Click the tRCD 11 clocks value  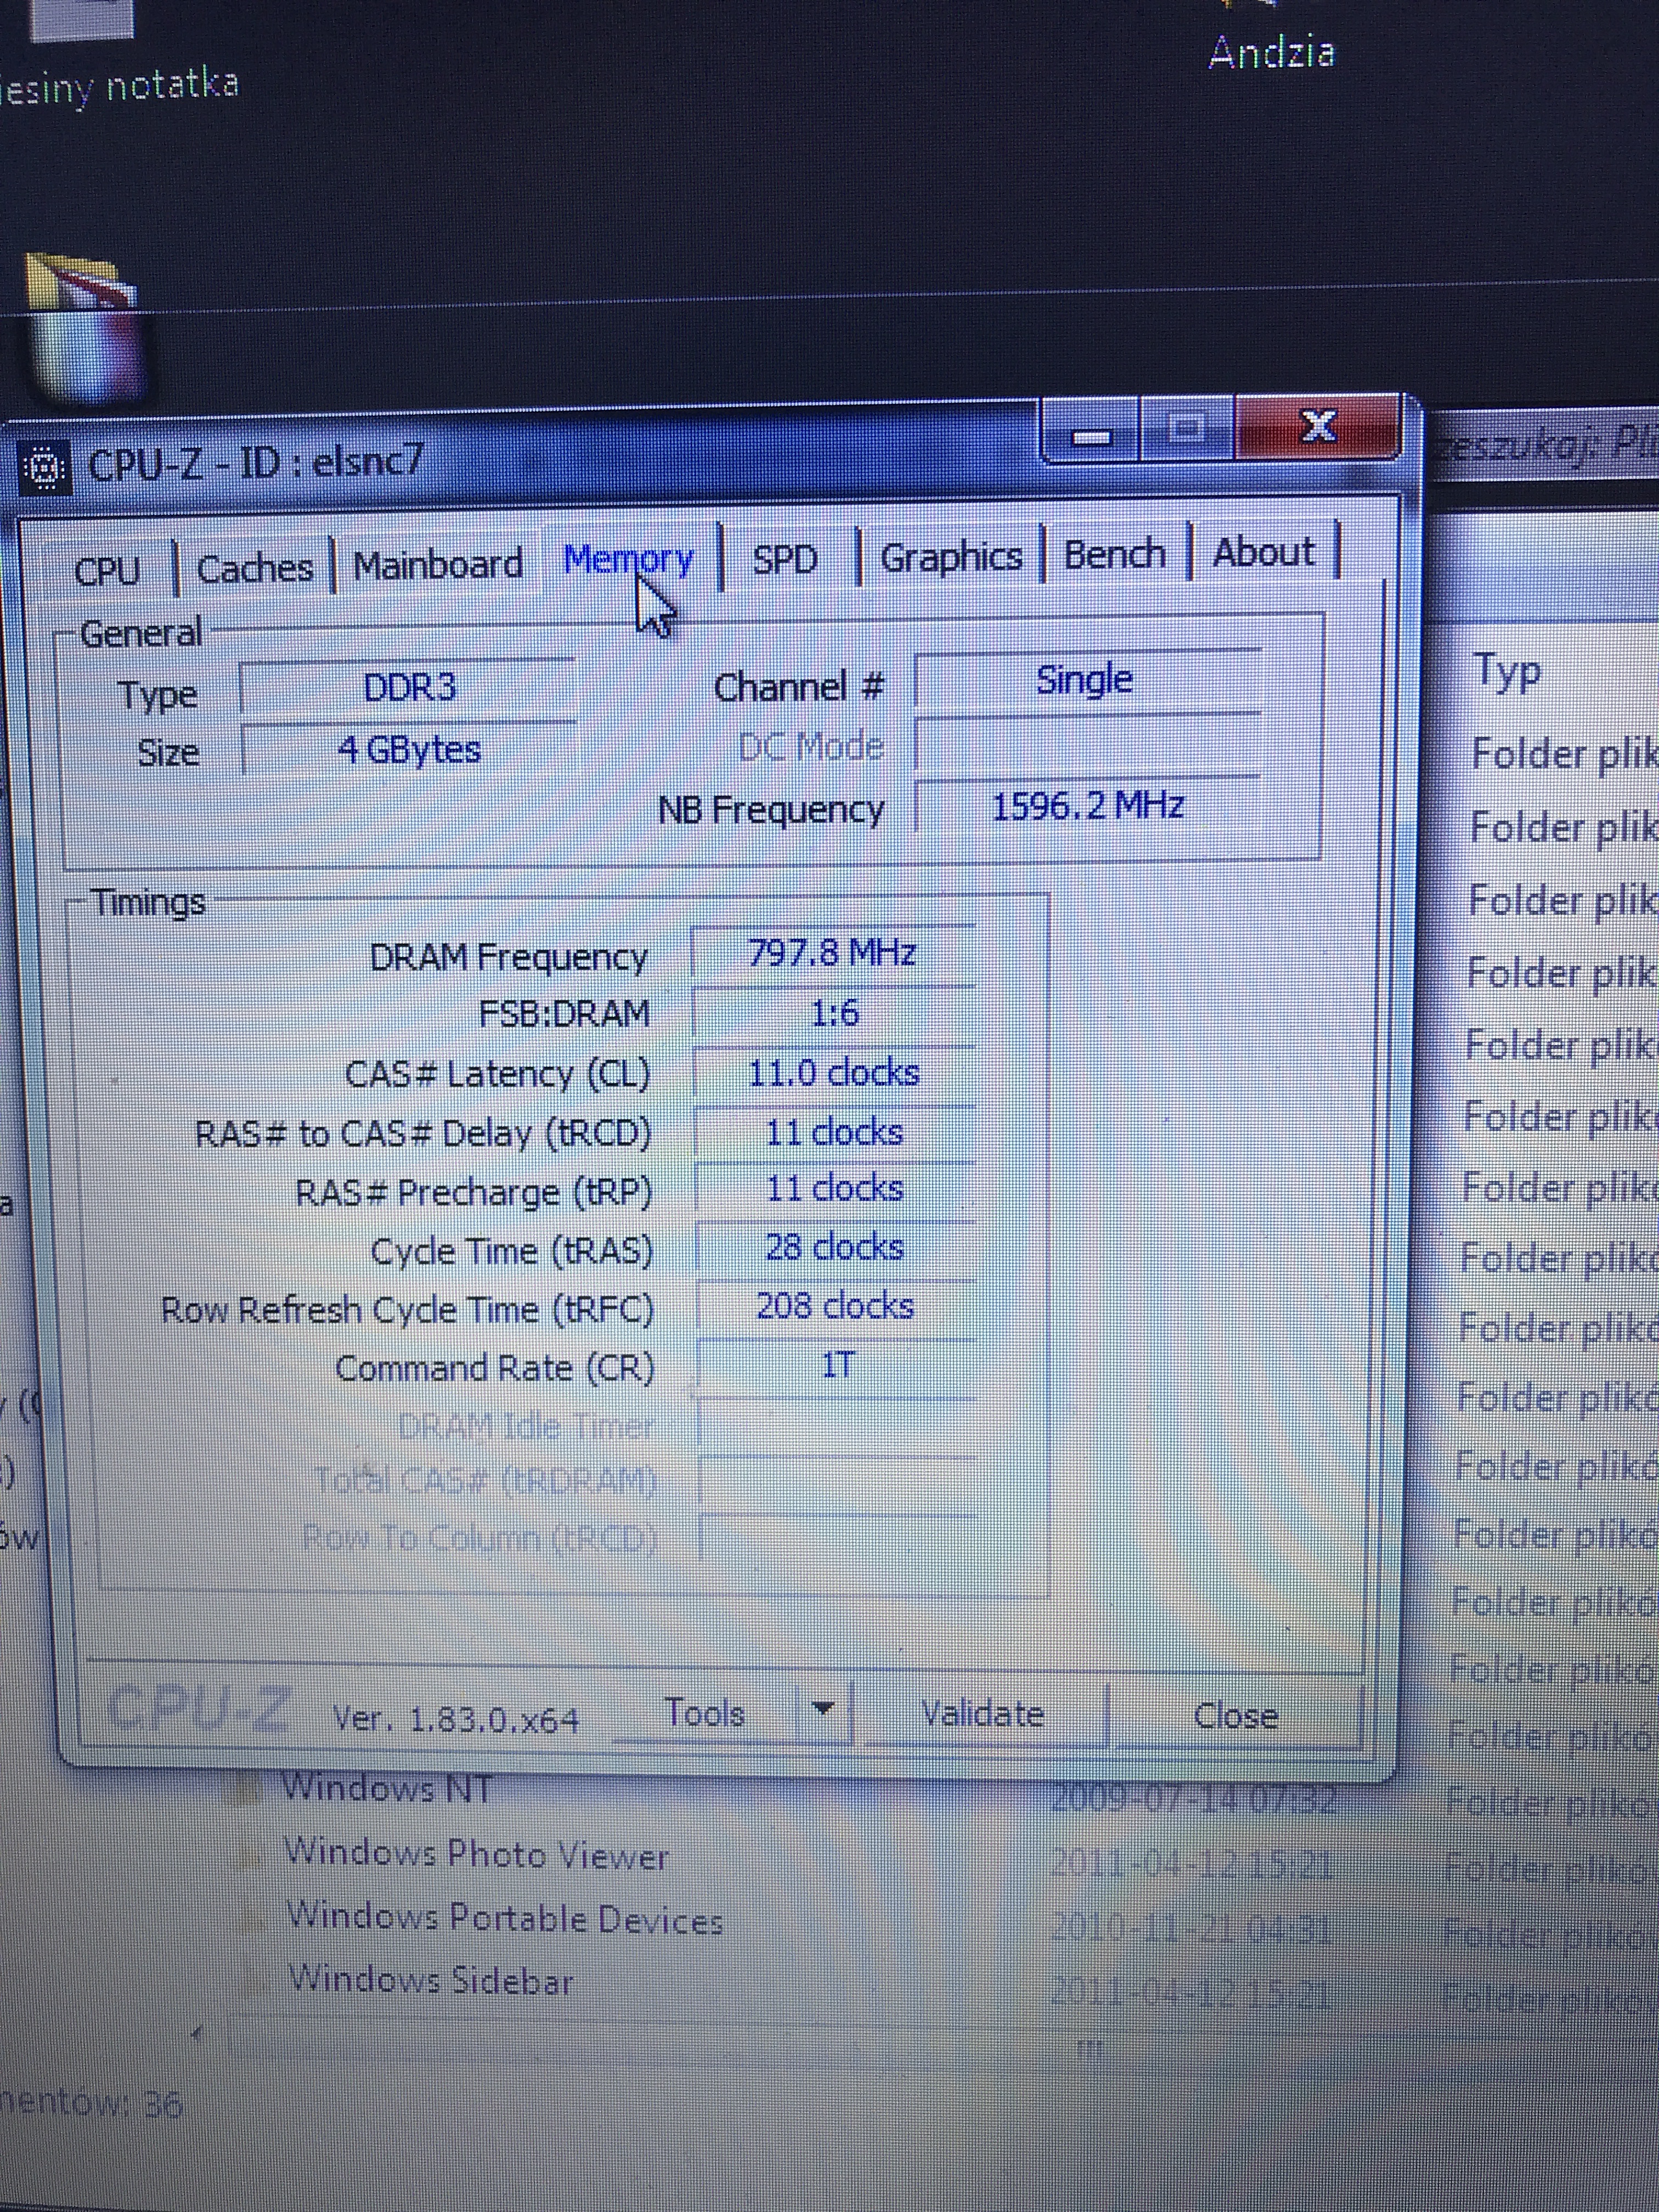(x=834, y=1132)
